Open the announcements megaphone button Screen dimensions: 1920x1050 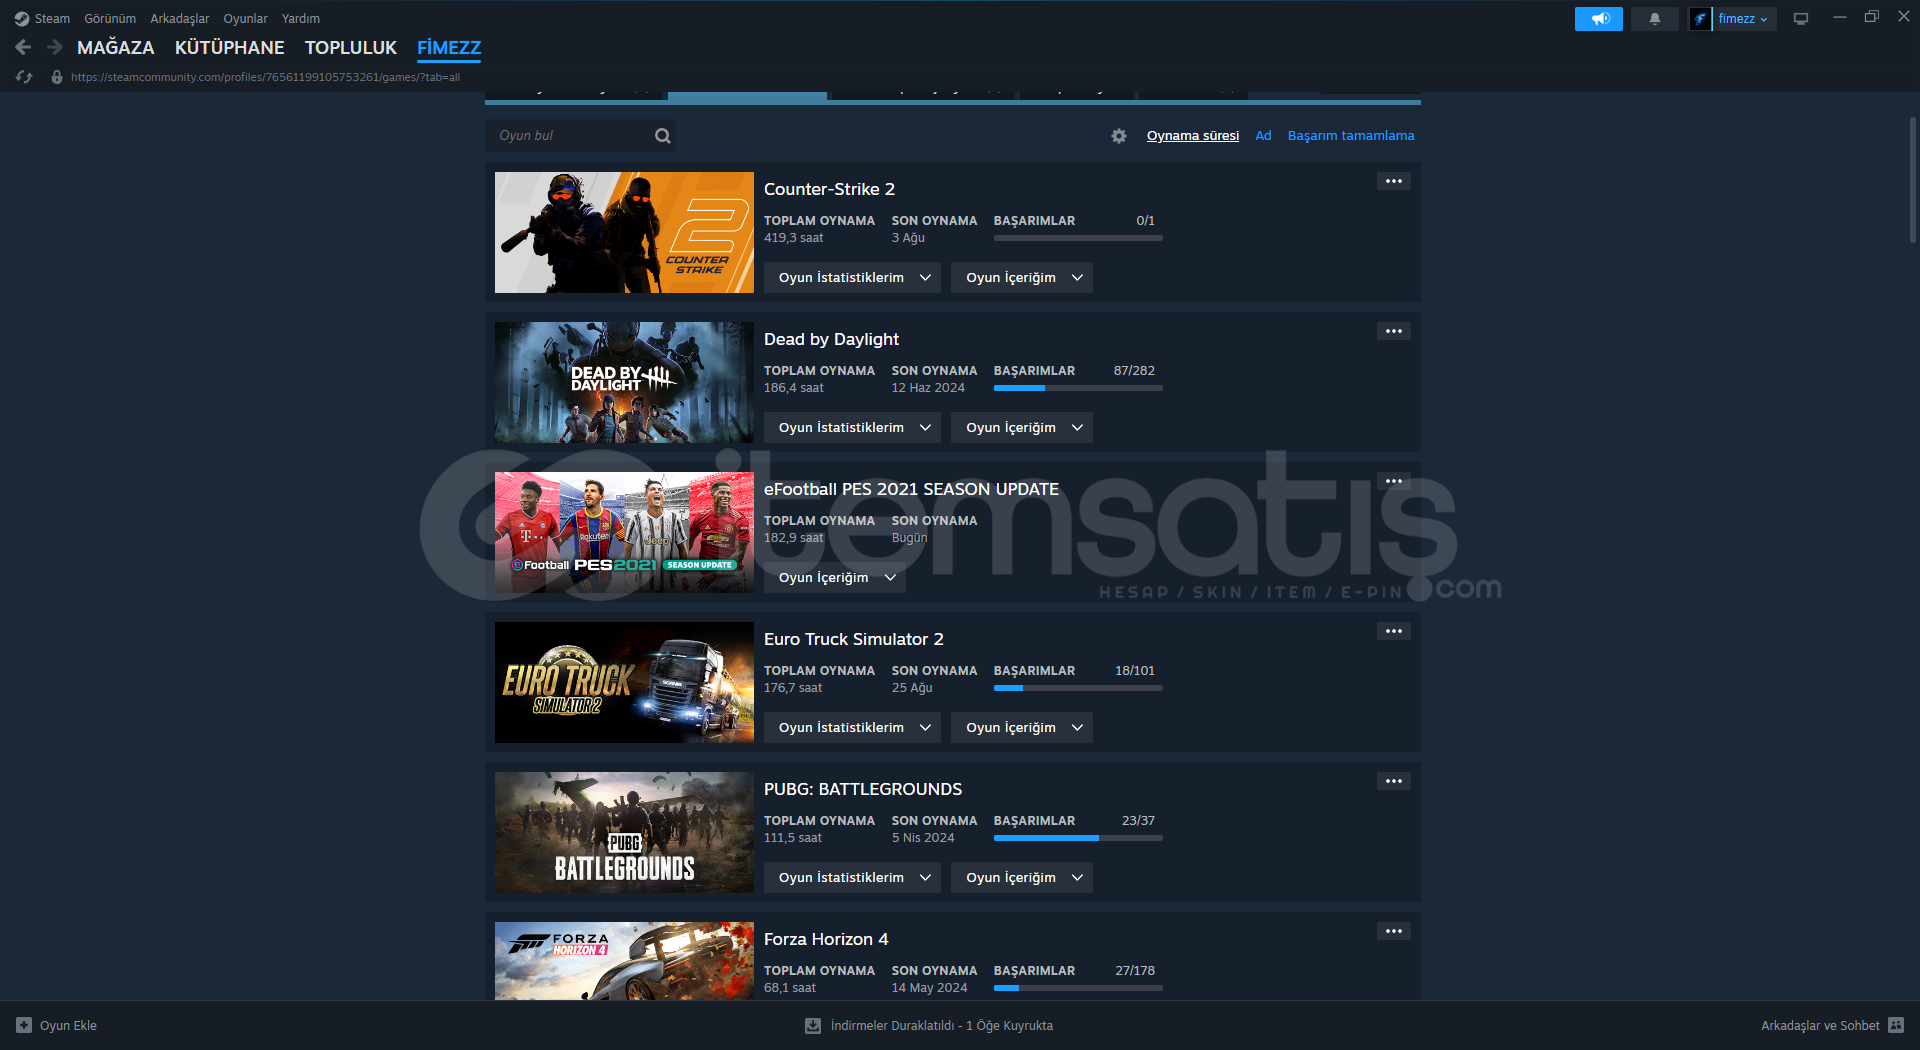click(x=1599, y=19)
